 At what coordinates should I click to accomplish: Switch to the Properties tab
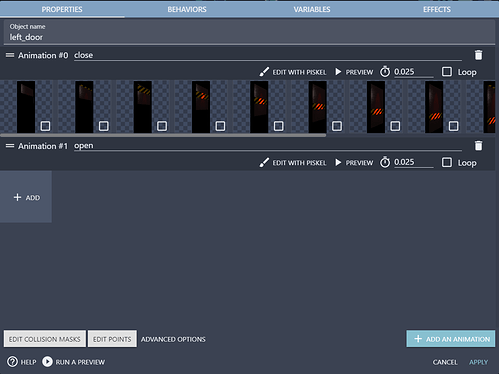62,9
